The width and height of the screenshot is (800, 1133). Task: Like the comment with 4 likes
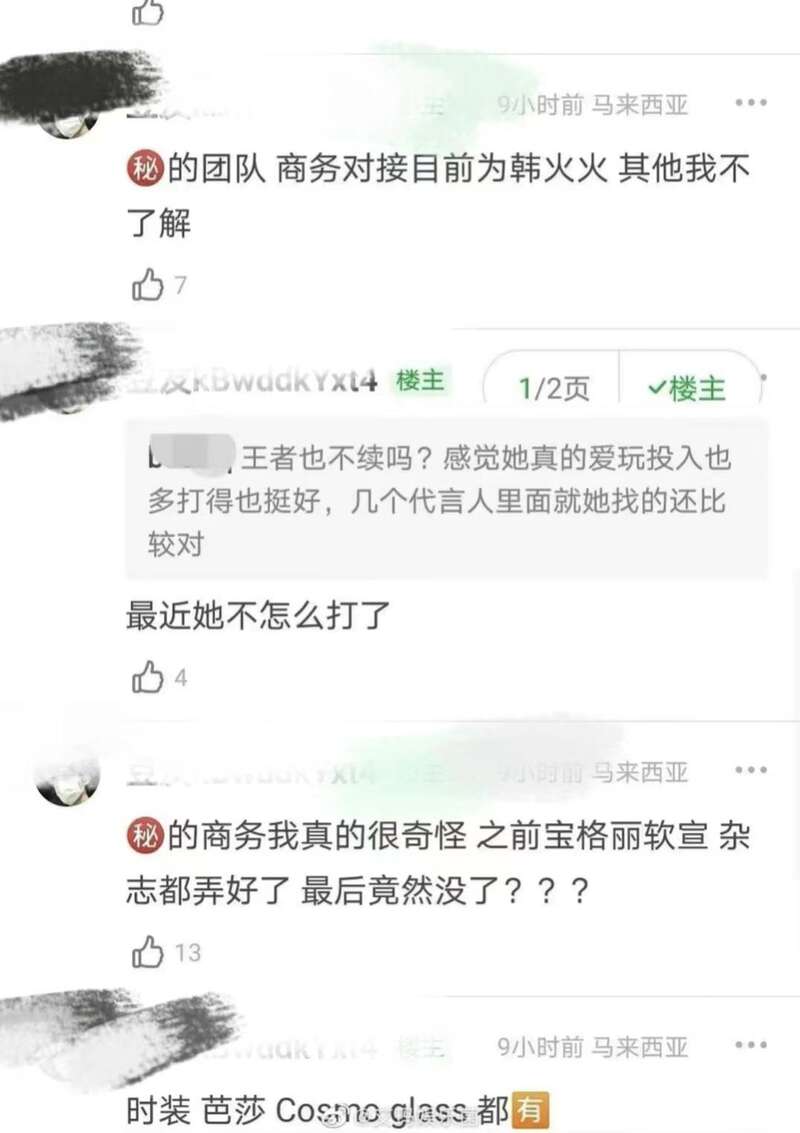(x=147, y=677)
